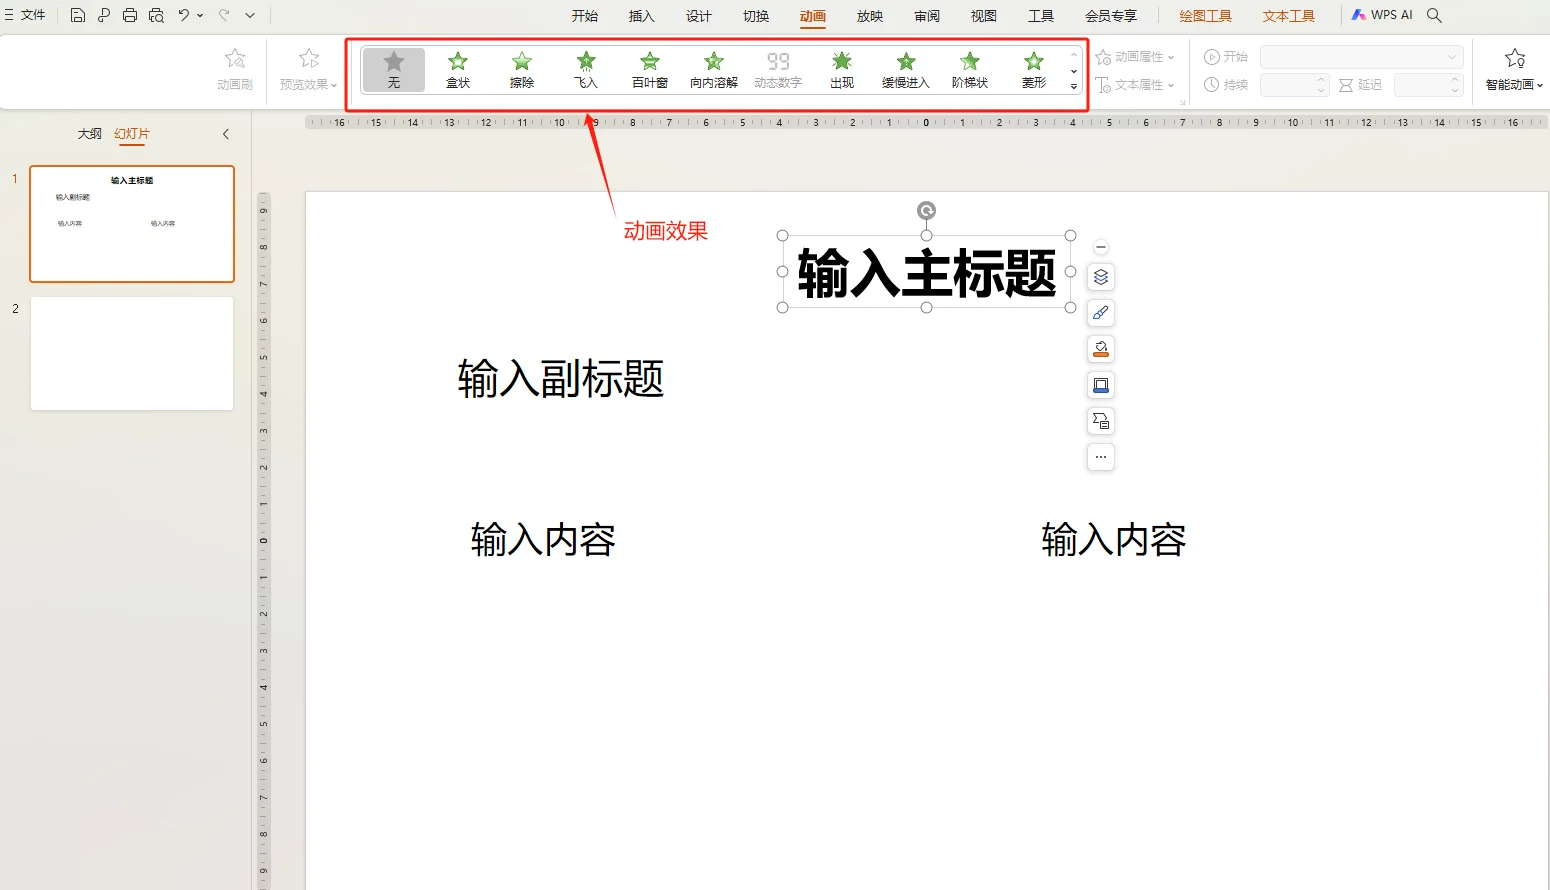1550x890 pixels.
Task: Increase the 延迟 delay value with its stepper
Action: [x=1455, y=80]
